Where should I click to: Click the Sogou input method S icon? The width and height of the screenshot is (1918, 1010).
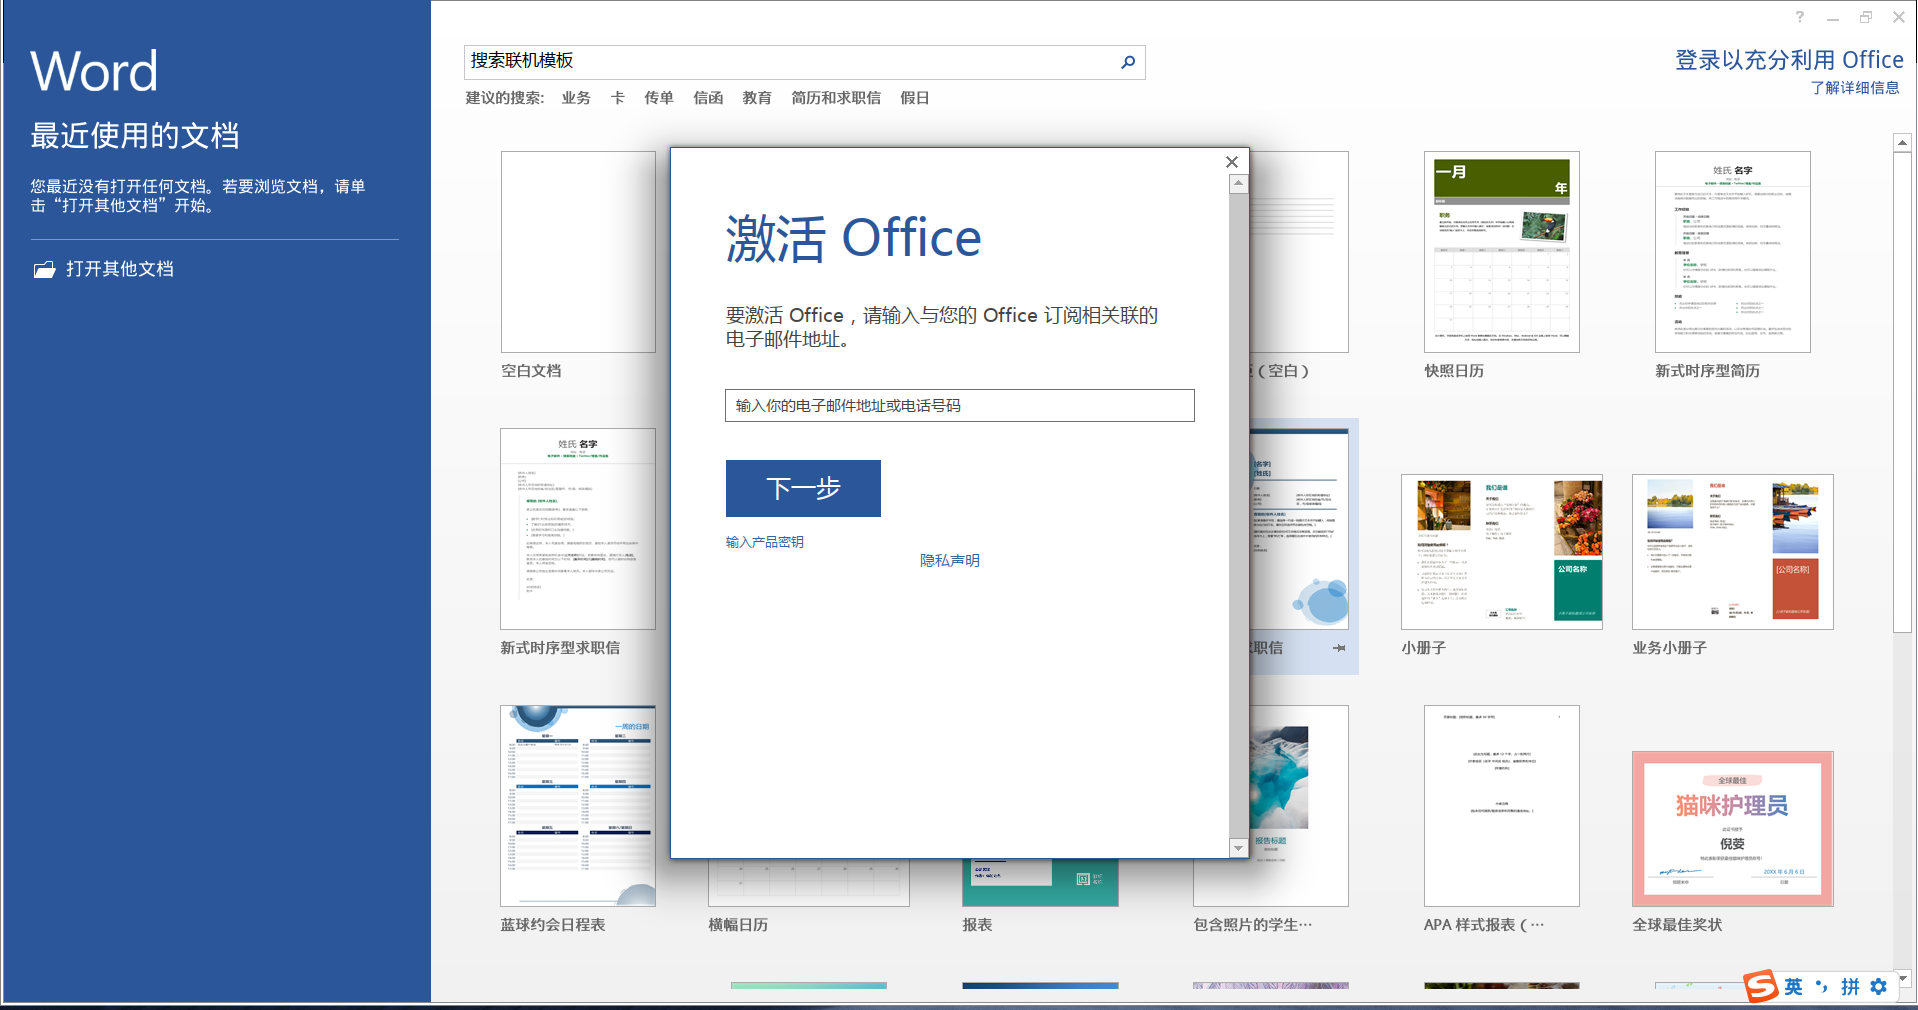point(1761,986)
